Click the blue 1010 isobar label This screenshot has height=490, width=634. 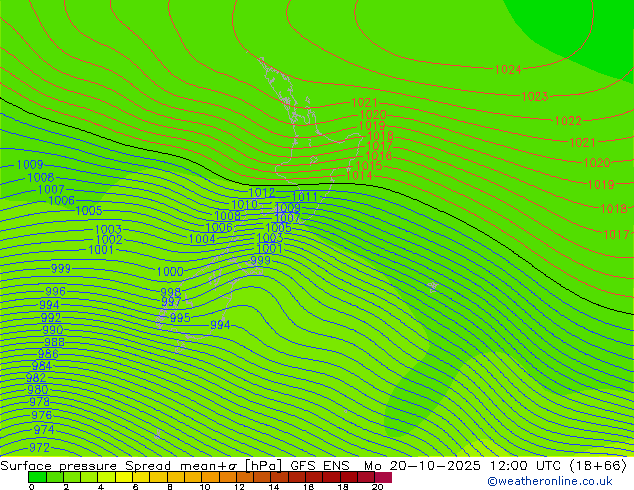pyautogui.click(x=245, y=205)
